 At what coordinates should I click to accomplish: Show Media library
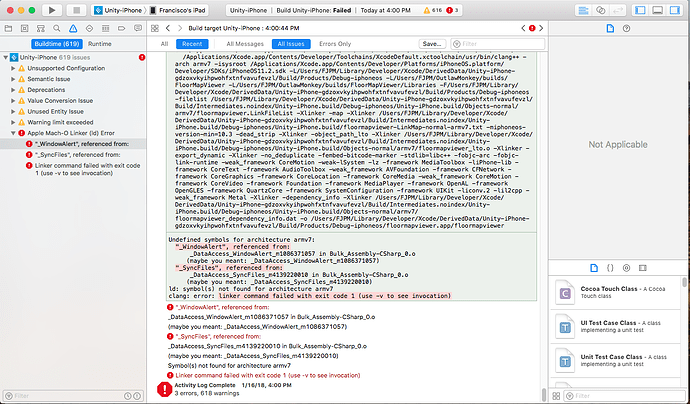coord(643,268)
